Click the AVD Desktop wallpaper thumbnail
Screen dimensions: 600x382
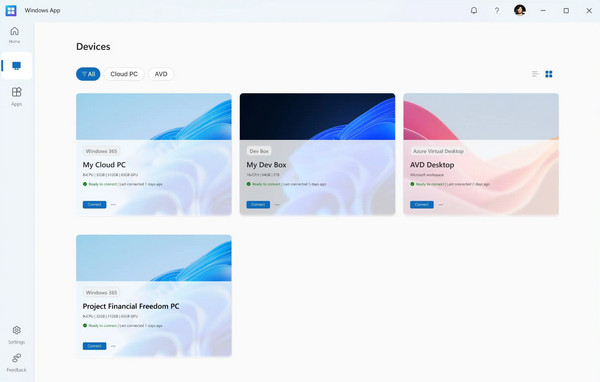(x=481, y=117)
